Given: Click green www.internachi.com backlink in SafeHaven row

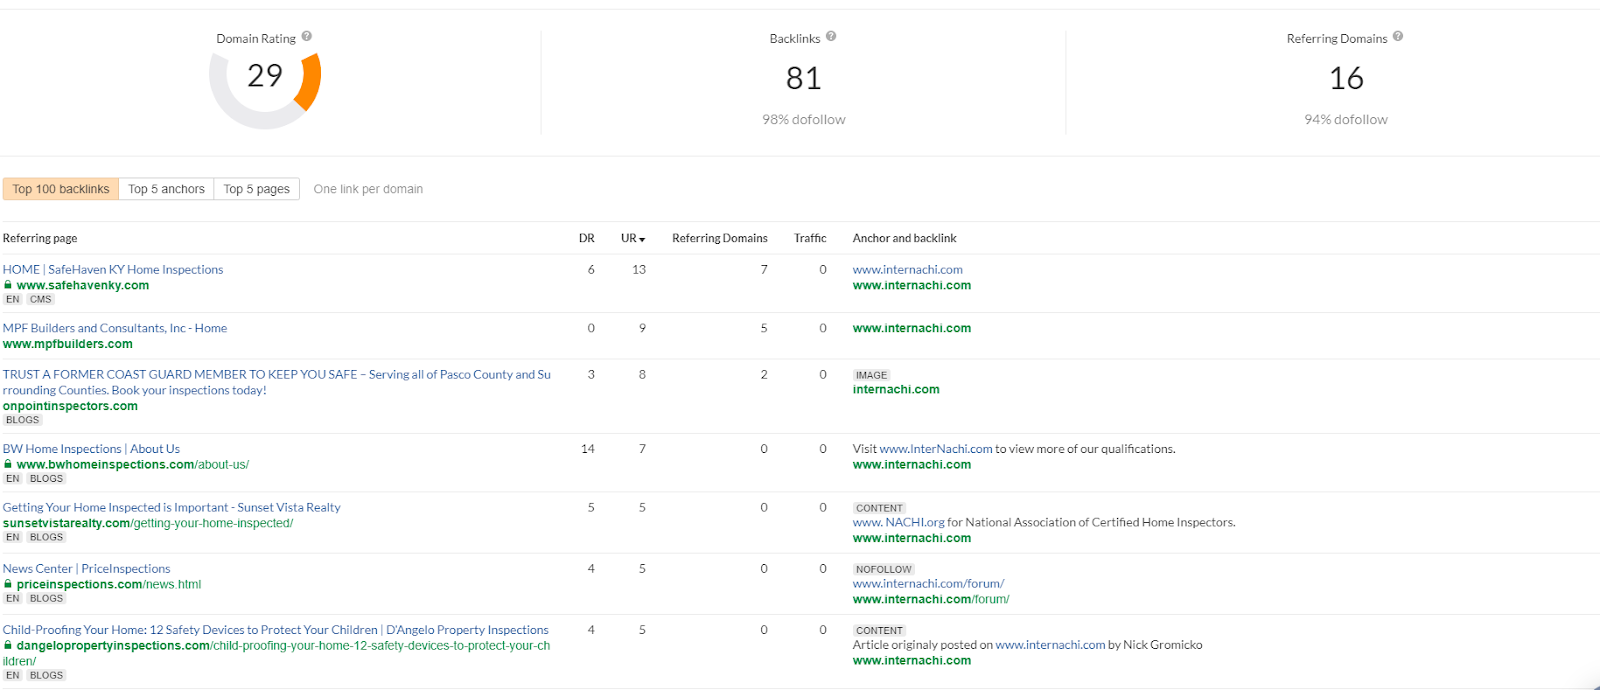Looking at the screenshot, I should pos(912,285).
